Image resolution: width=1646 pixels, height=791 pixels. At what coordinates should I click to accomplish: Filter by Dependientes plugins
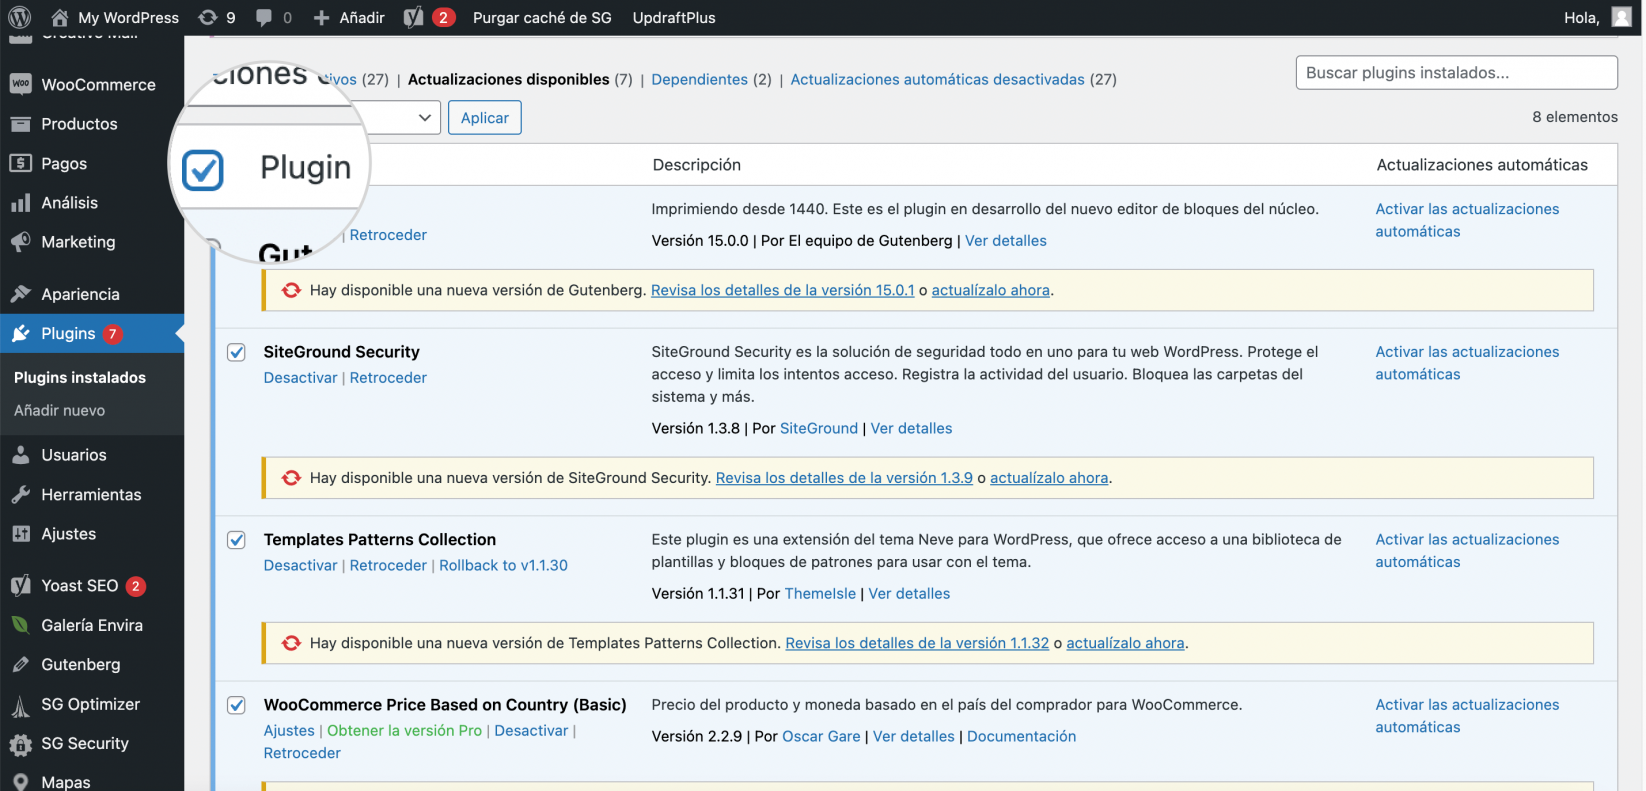699,79
